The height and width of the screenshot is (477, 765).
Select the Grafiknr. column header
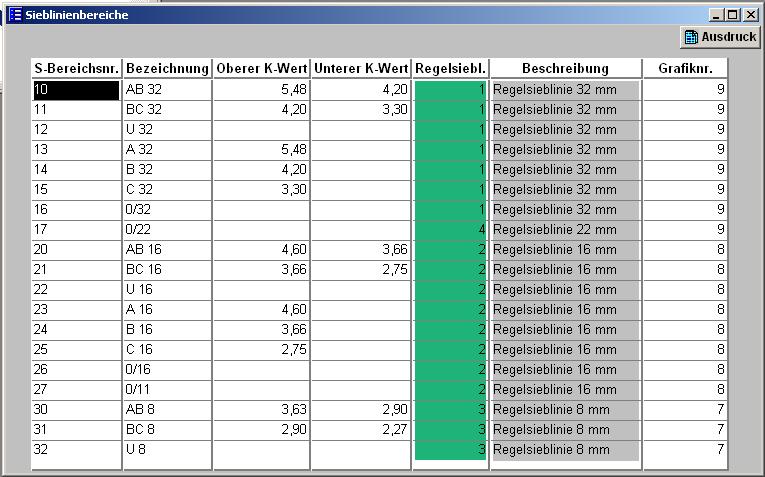[684, 69]
